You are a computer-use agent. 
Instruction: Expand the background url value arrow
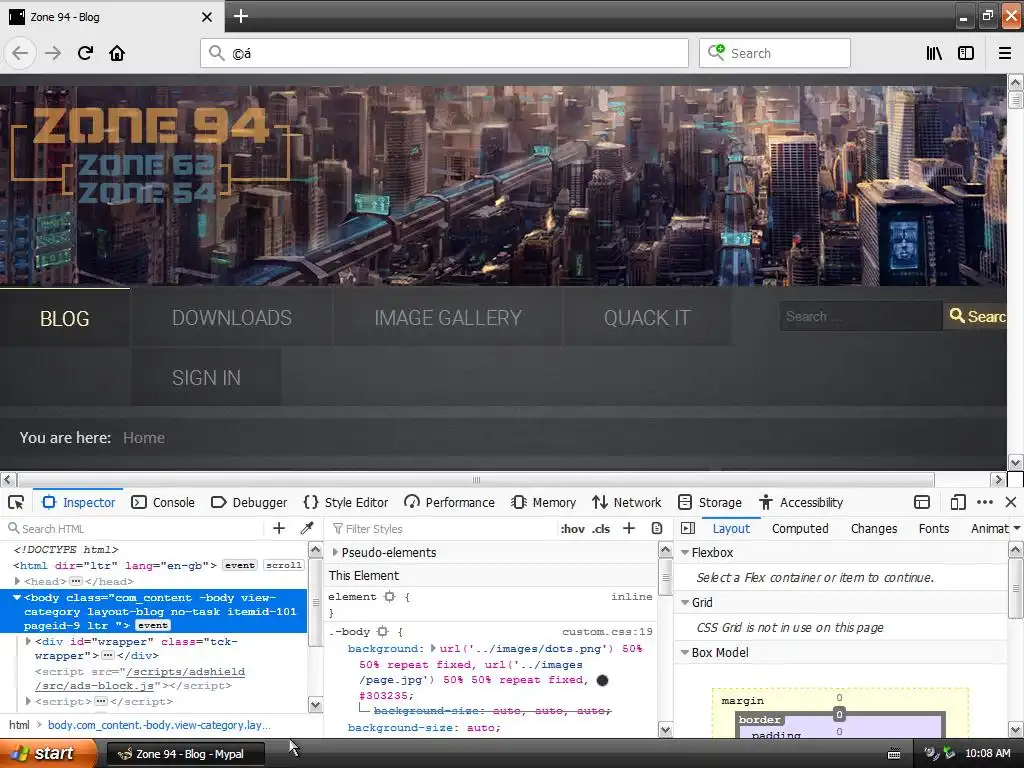tap(433, 648)
